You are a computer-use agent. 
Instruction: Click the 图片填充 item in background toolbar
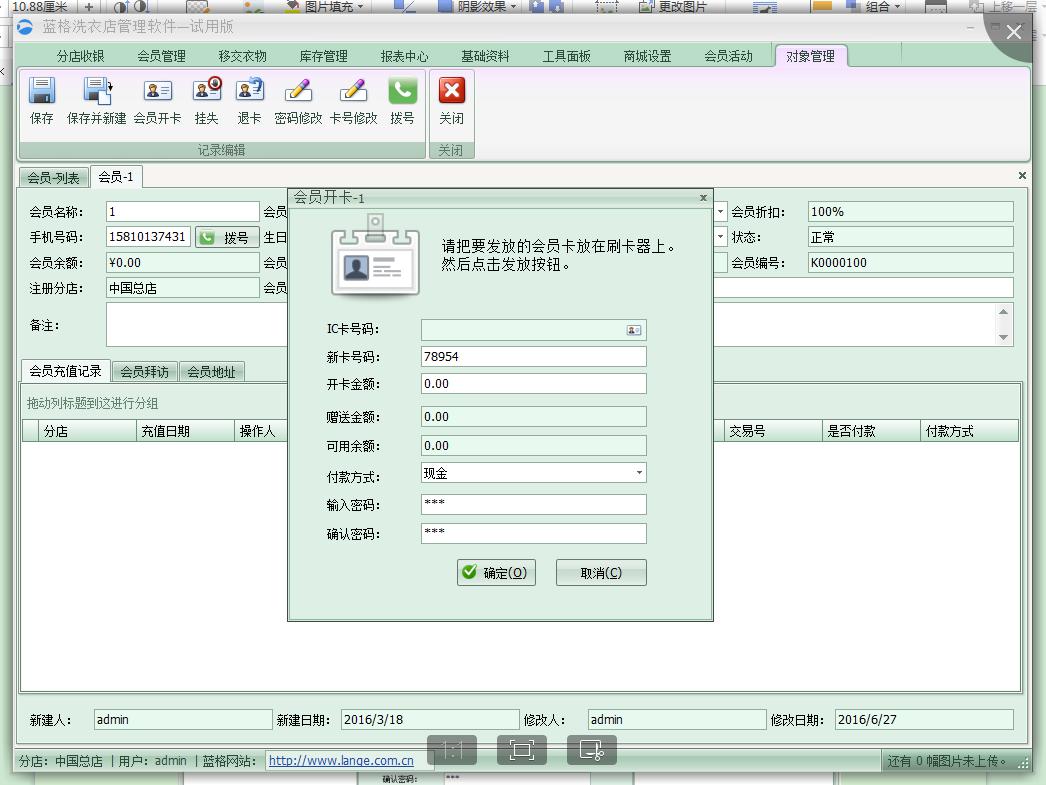(326, 7)
